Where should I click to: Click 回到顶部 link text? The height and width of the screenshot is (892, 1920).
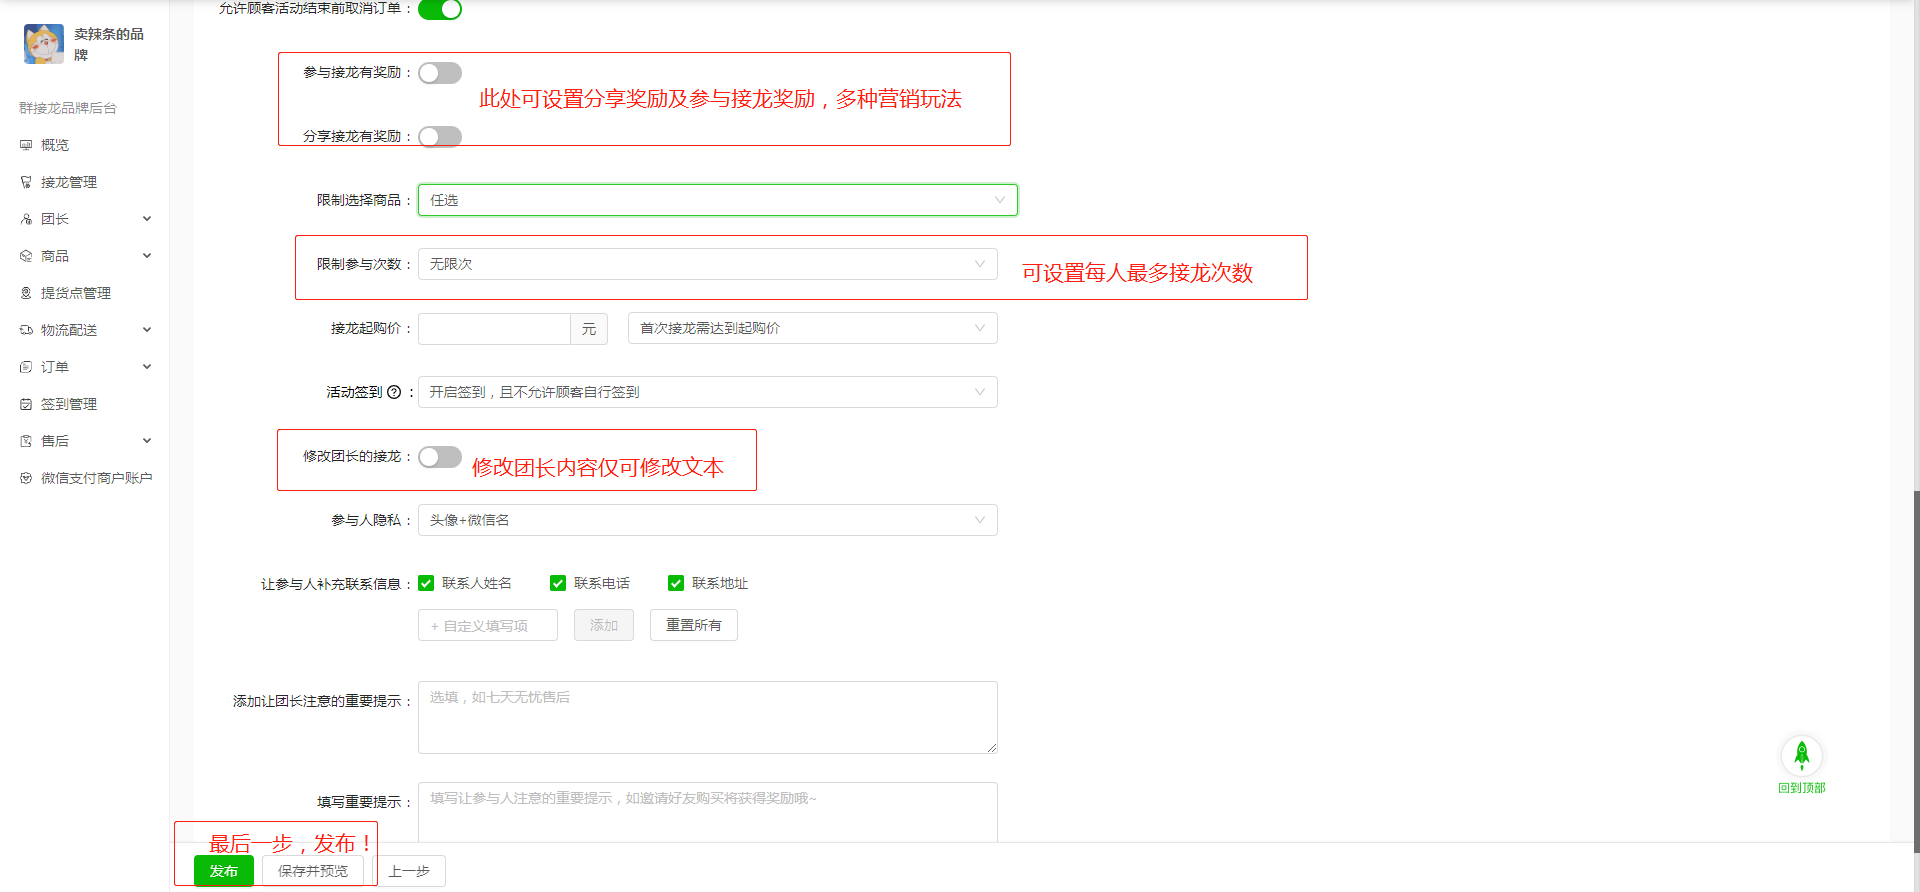pos(1802,788)
